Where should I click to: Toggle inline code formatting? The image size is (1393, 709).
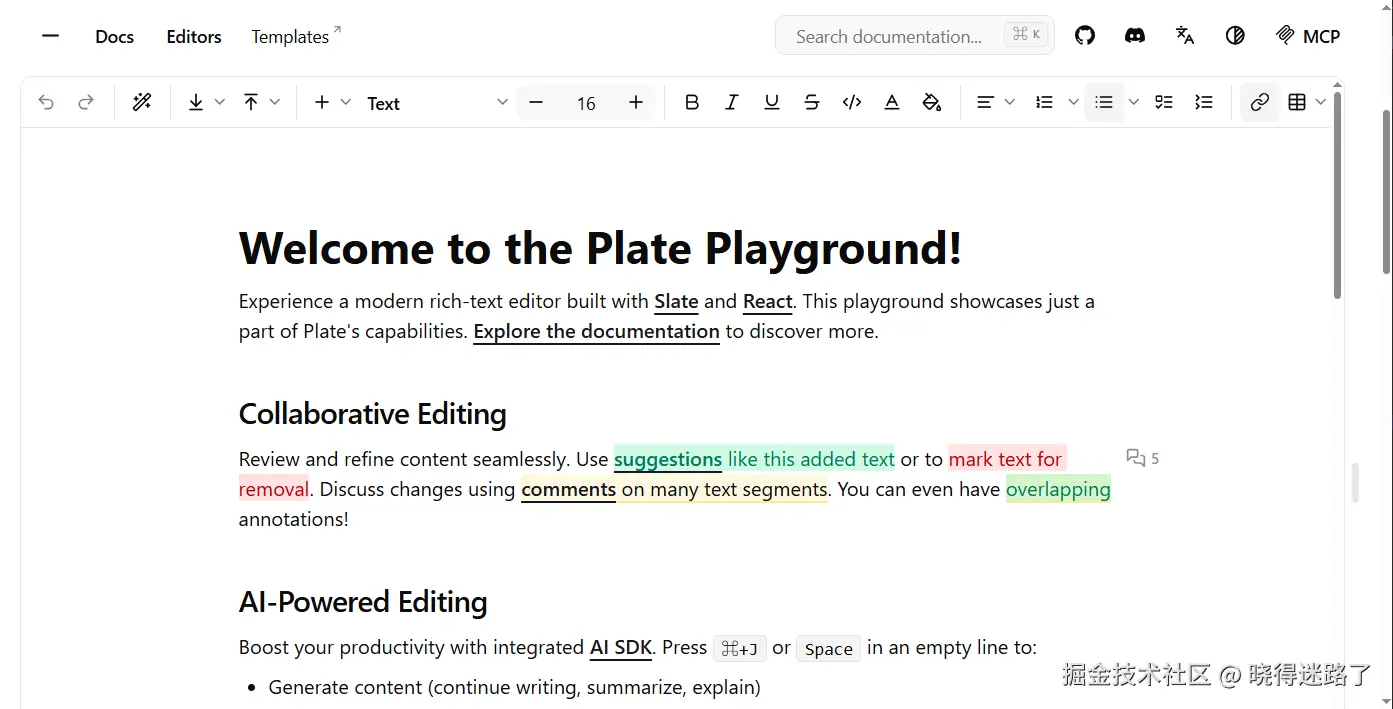click(x=852, y=102)
